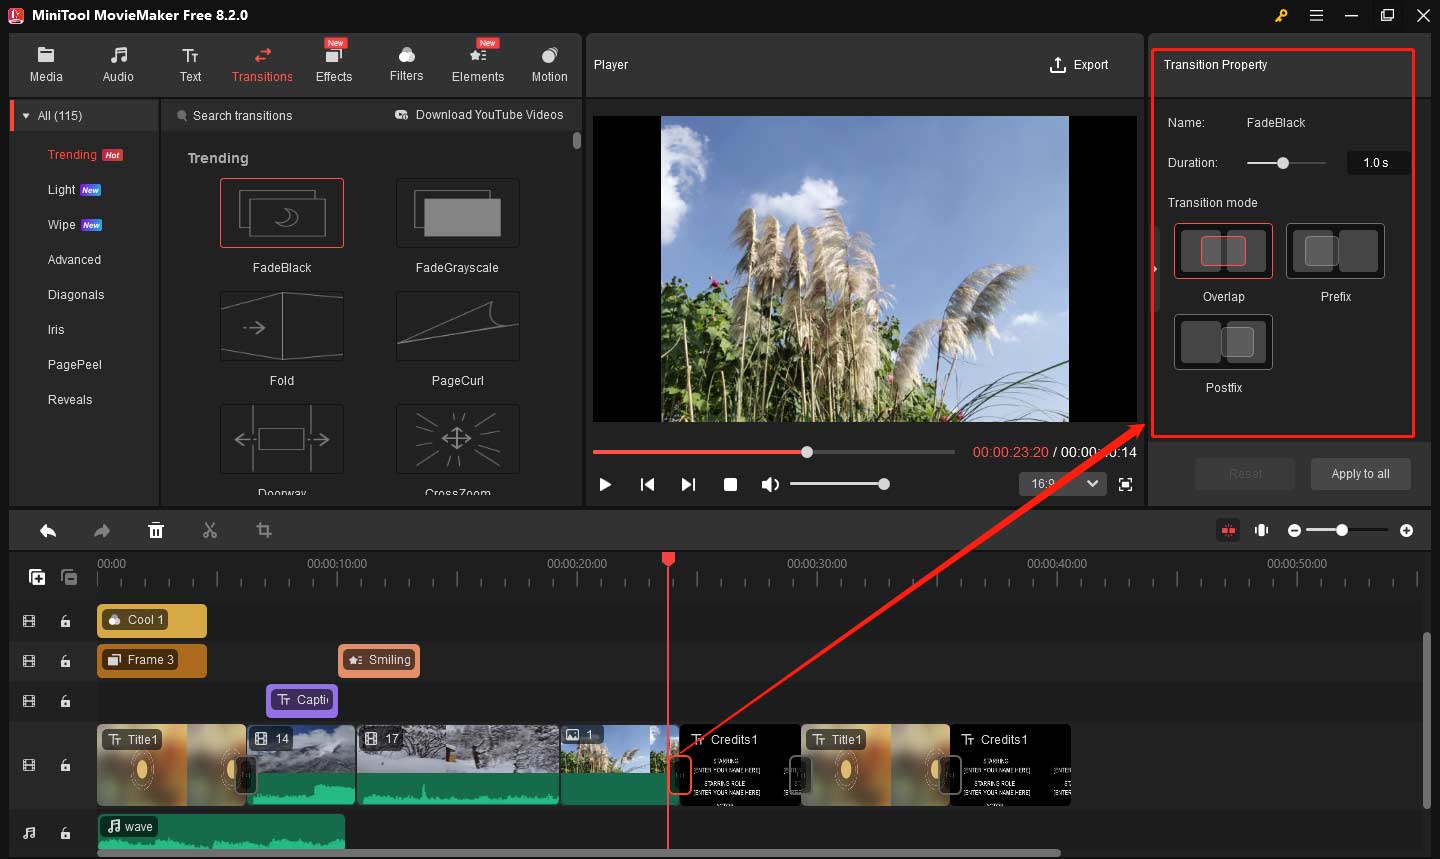Click the duration value field 1.0 s
1440x859 pixels.
[x=1377, y=163]
